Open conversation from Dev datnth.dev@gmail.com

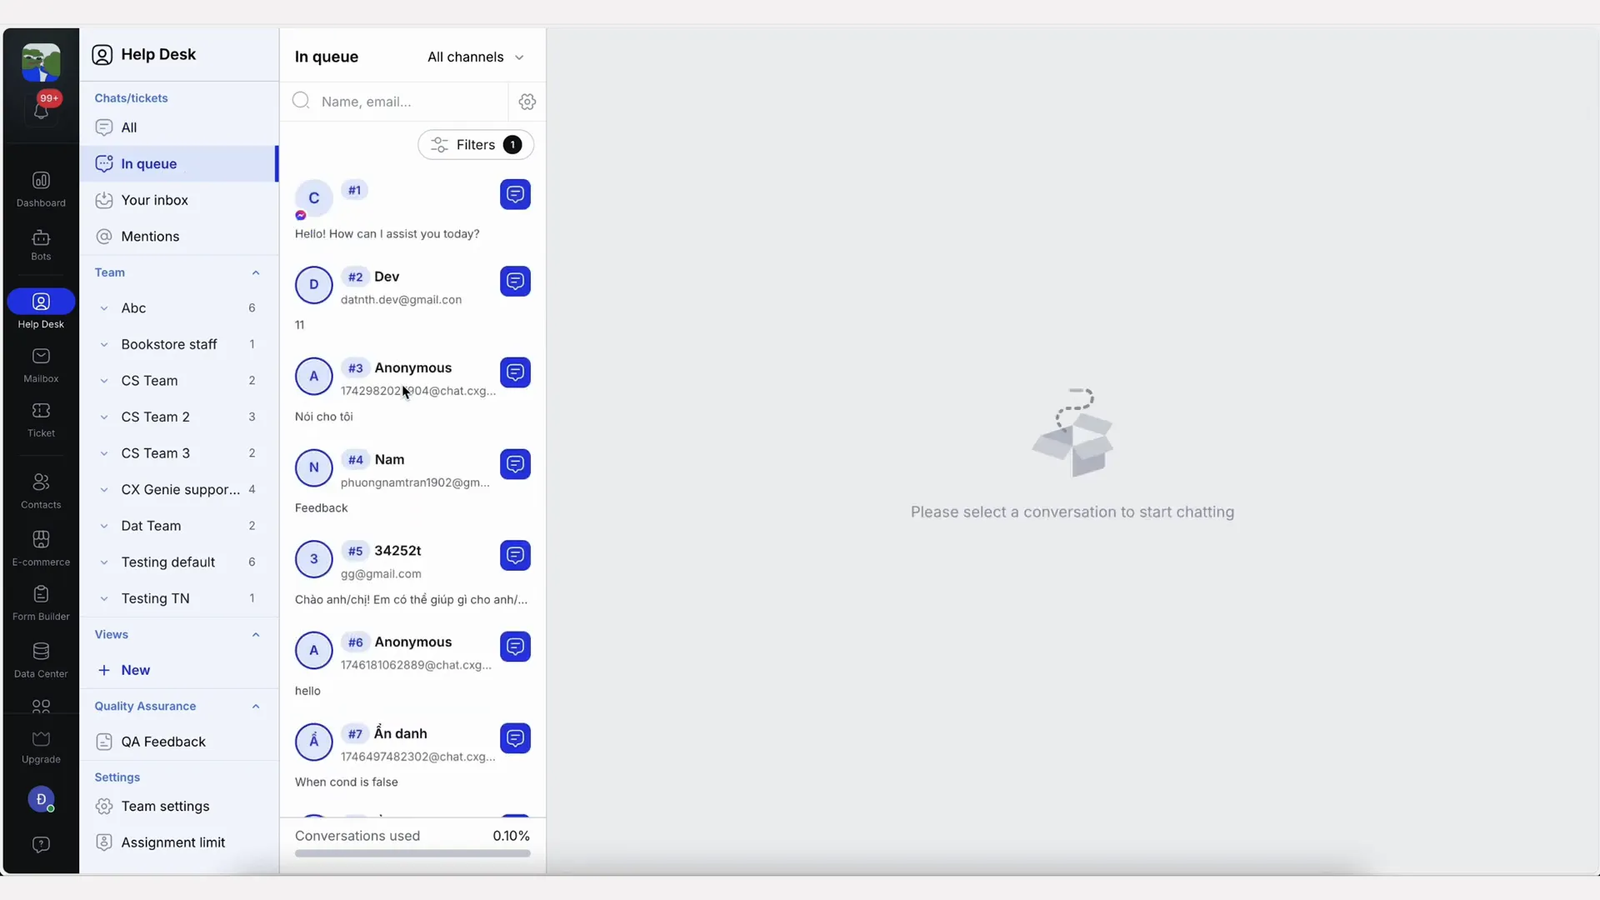pyautogui.click(x=412, y=300)
